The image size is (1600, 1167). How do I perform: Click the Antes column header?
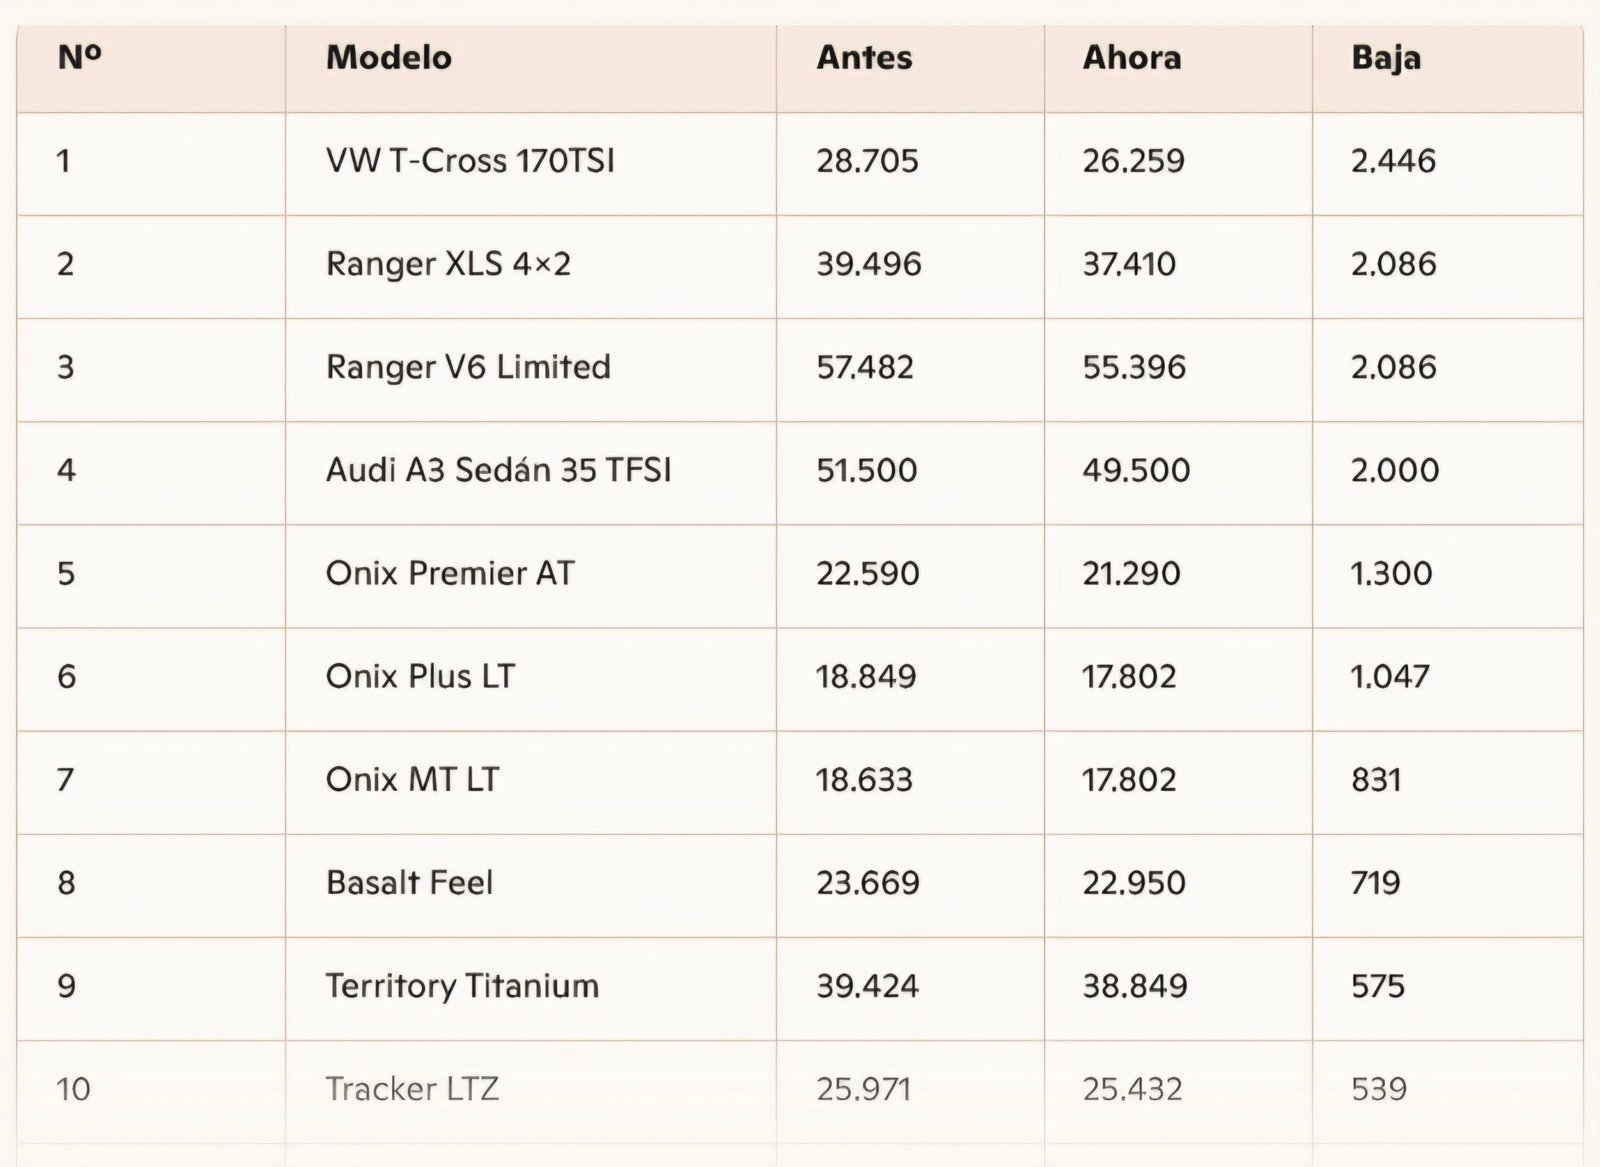(x=864, y=58)
